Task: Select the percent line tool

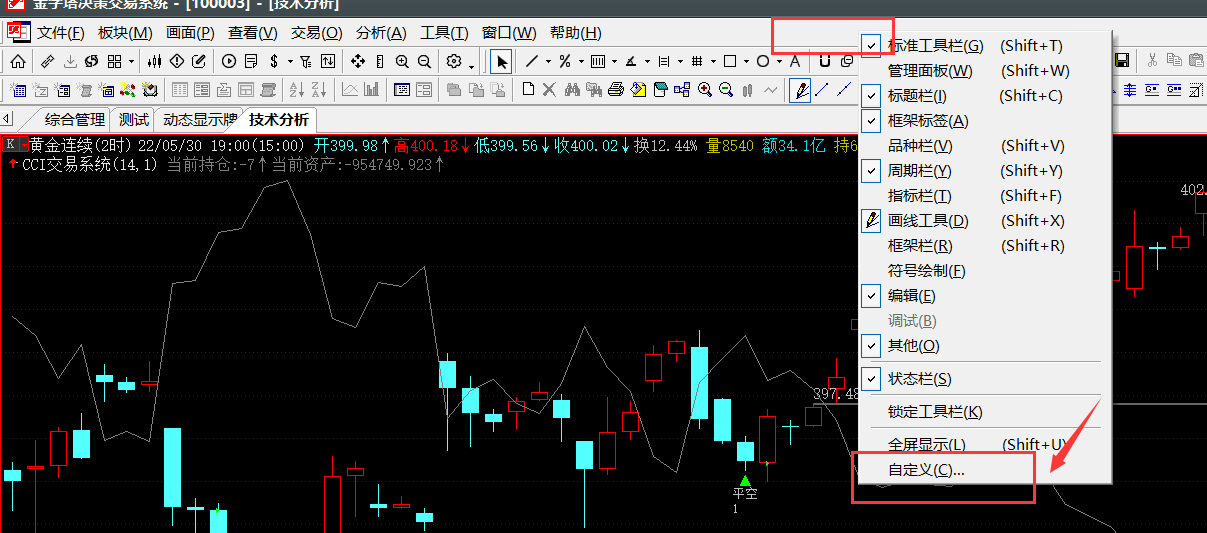Action: point(565,61)
